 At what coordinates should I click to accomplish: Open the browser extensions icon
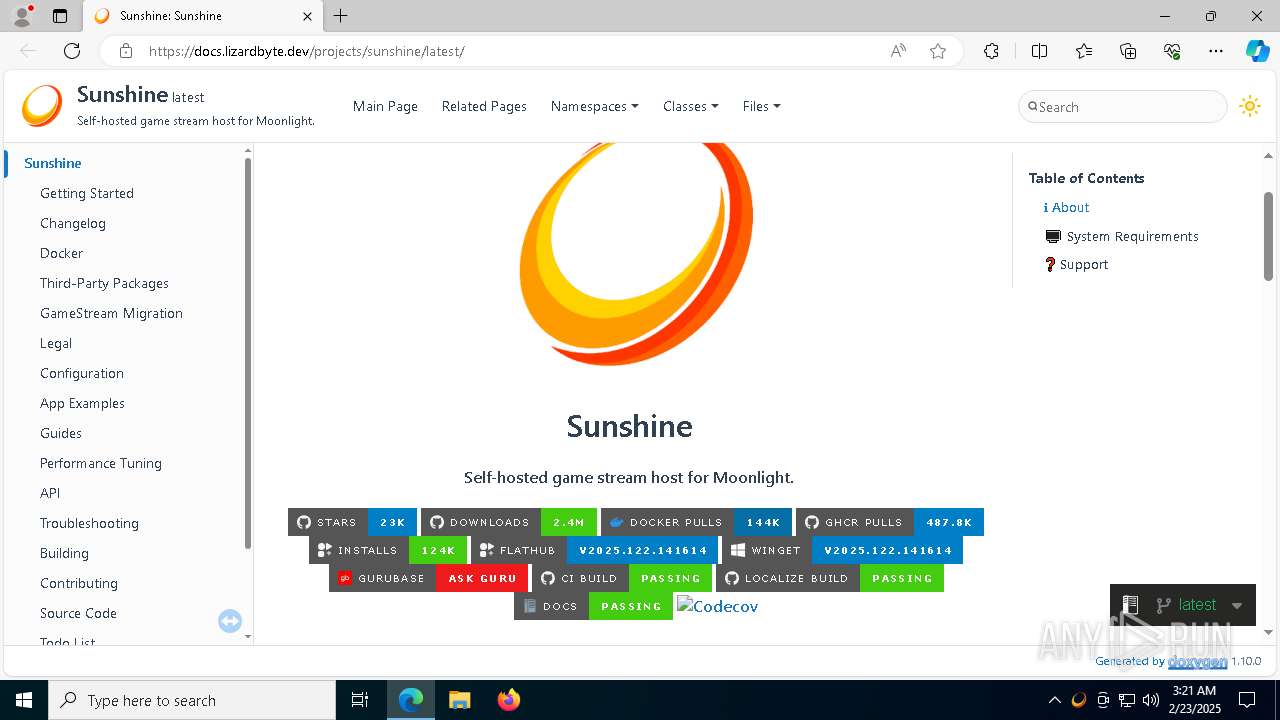tap(991, 51)
